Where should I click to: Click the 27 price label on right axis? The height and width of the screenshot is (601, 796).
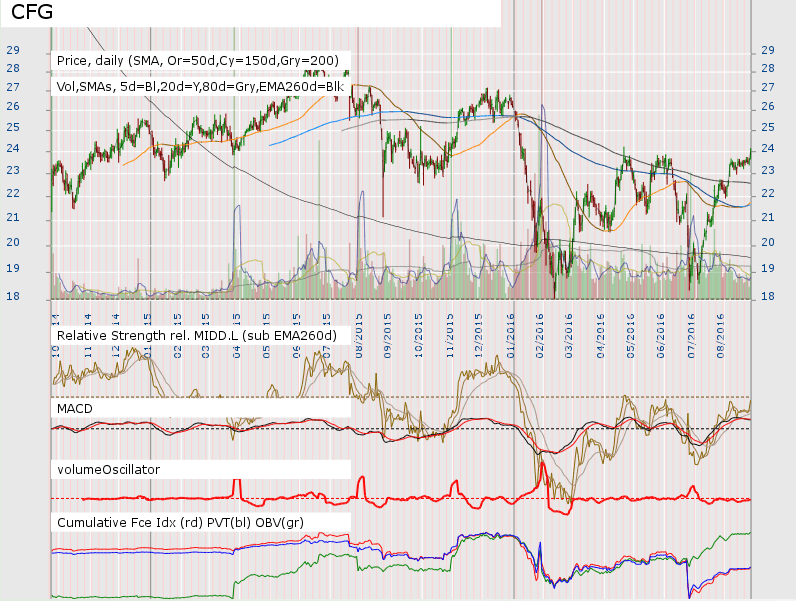pos(769,88)
